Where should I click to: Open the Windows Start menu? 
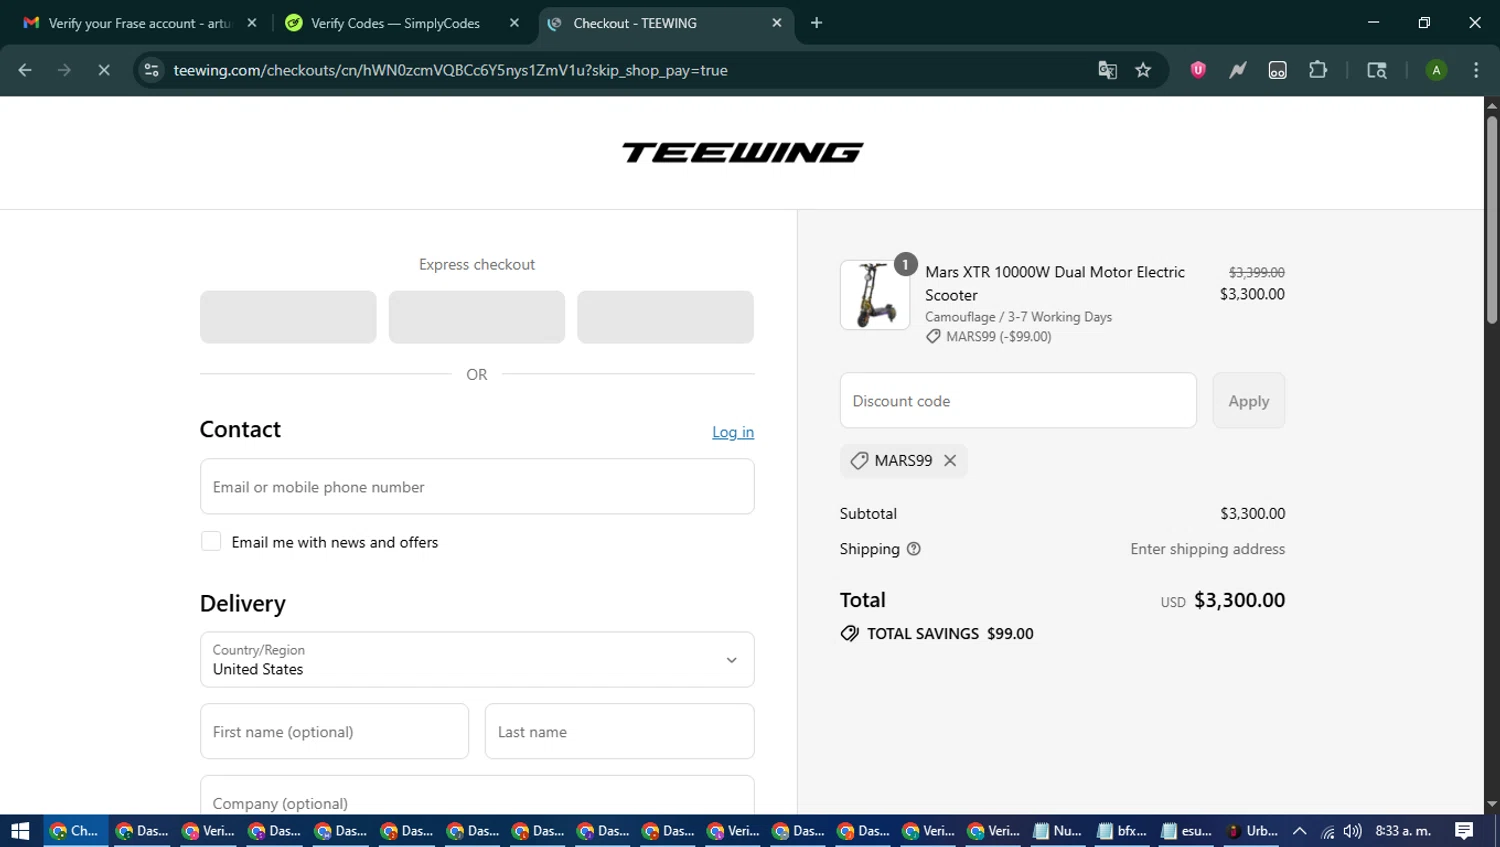[x=20, y=831]
